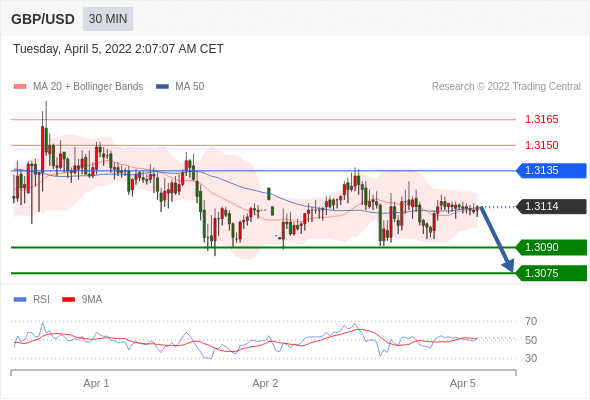
Task: Select the green 1.3075 support tag
Action: (x=551, y=273)
